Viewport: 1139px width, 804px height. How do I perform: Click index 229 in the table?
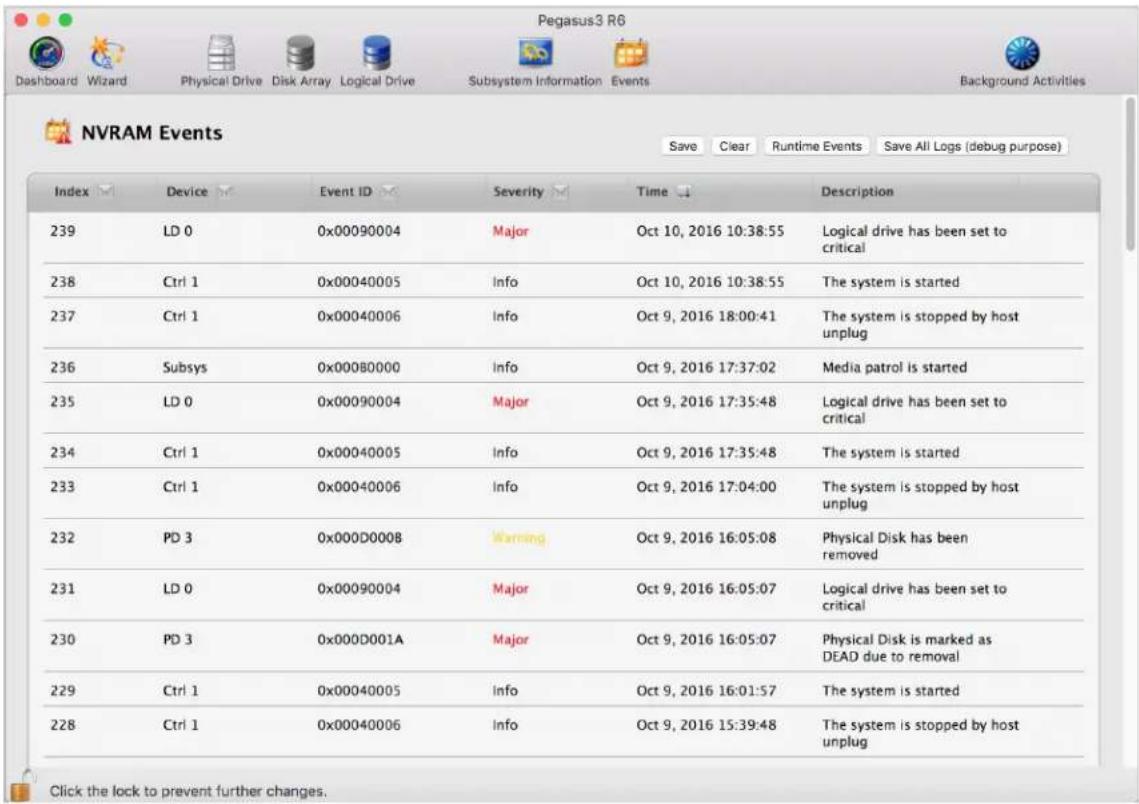click(62, 691)
